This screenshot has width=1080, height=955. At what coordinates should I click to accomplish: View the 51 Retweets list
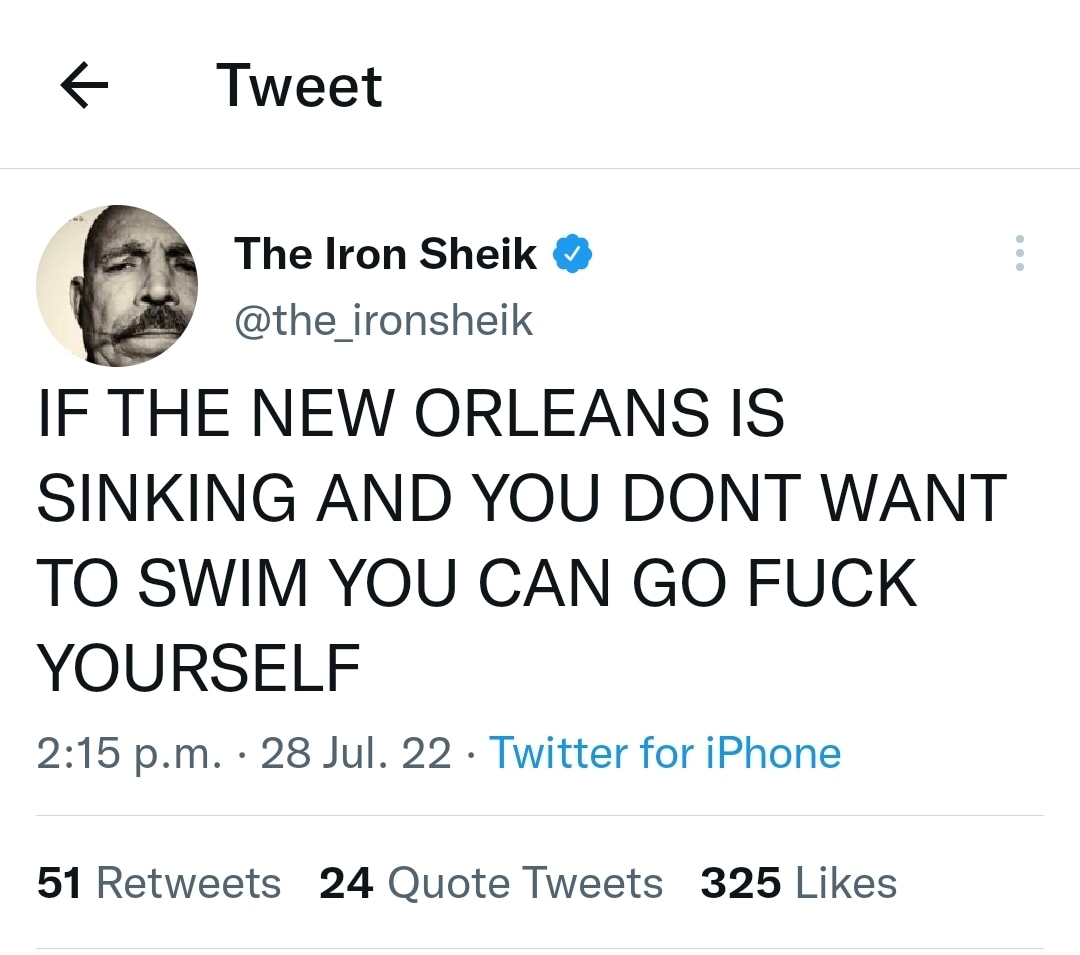[x=159, y=883]
